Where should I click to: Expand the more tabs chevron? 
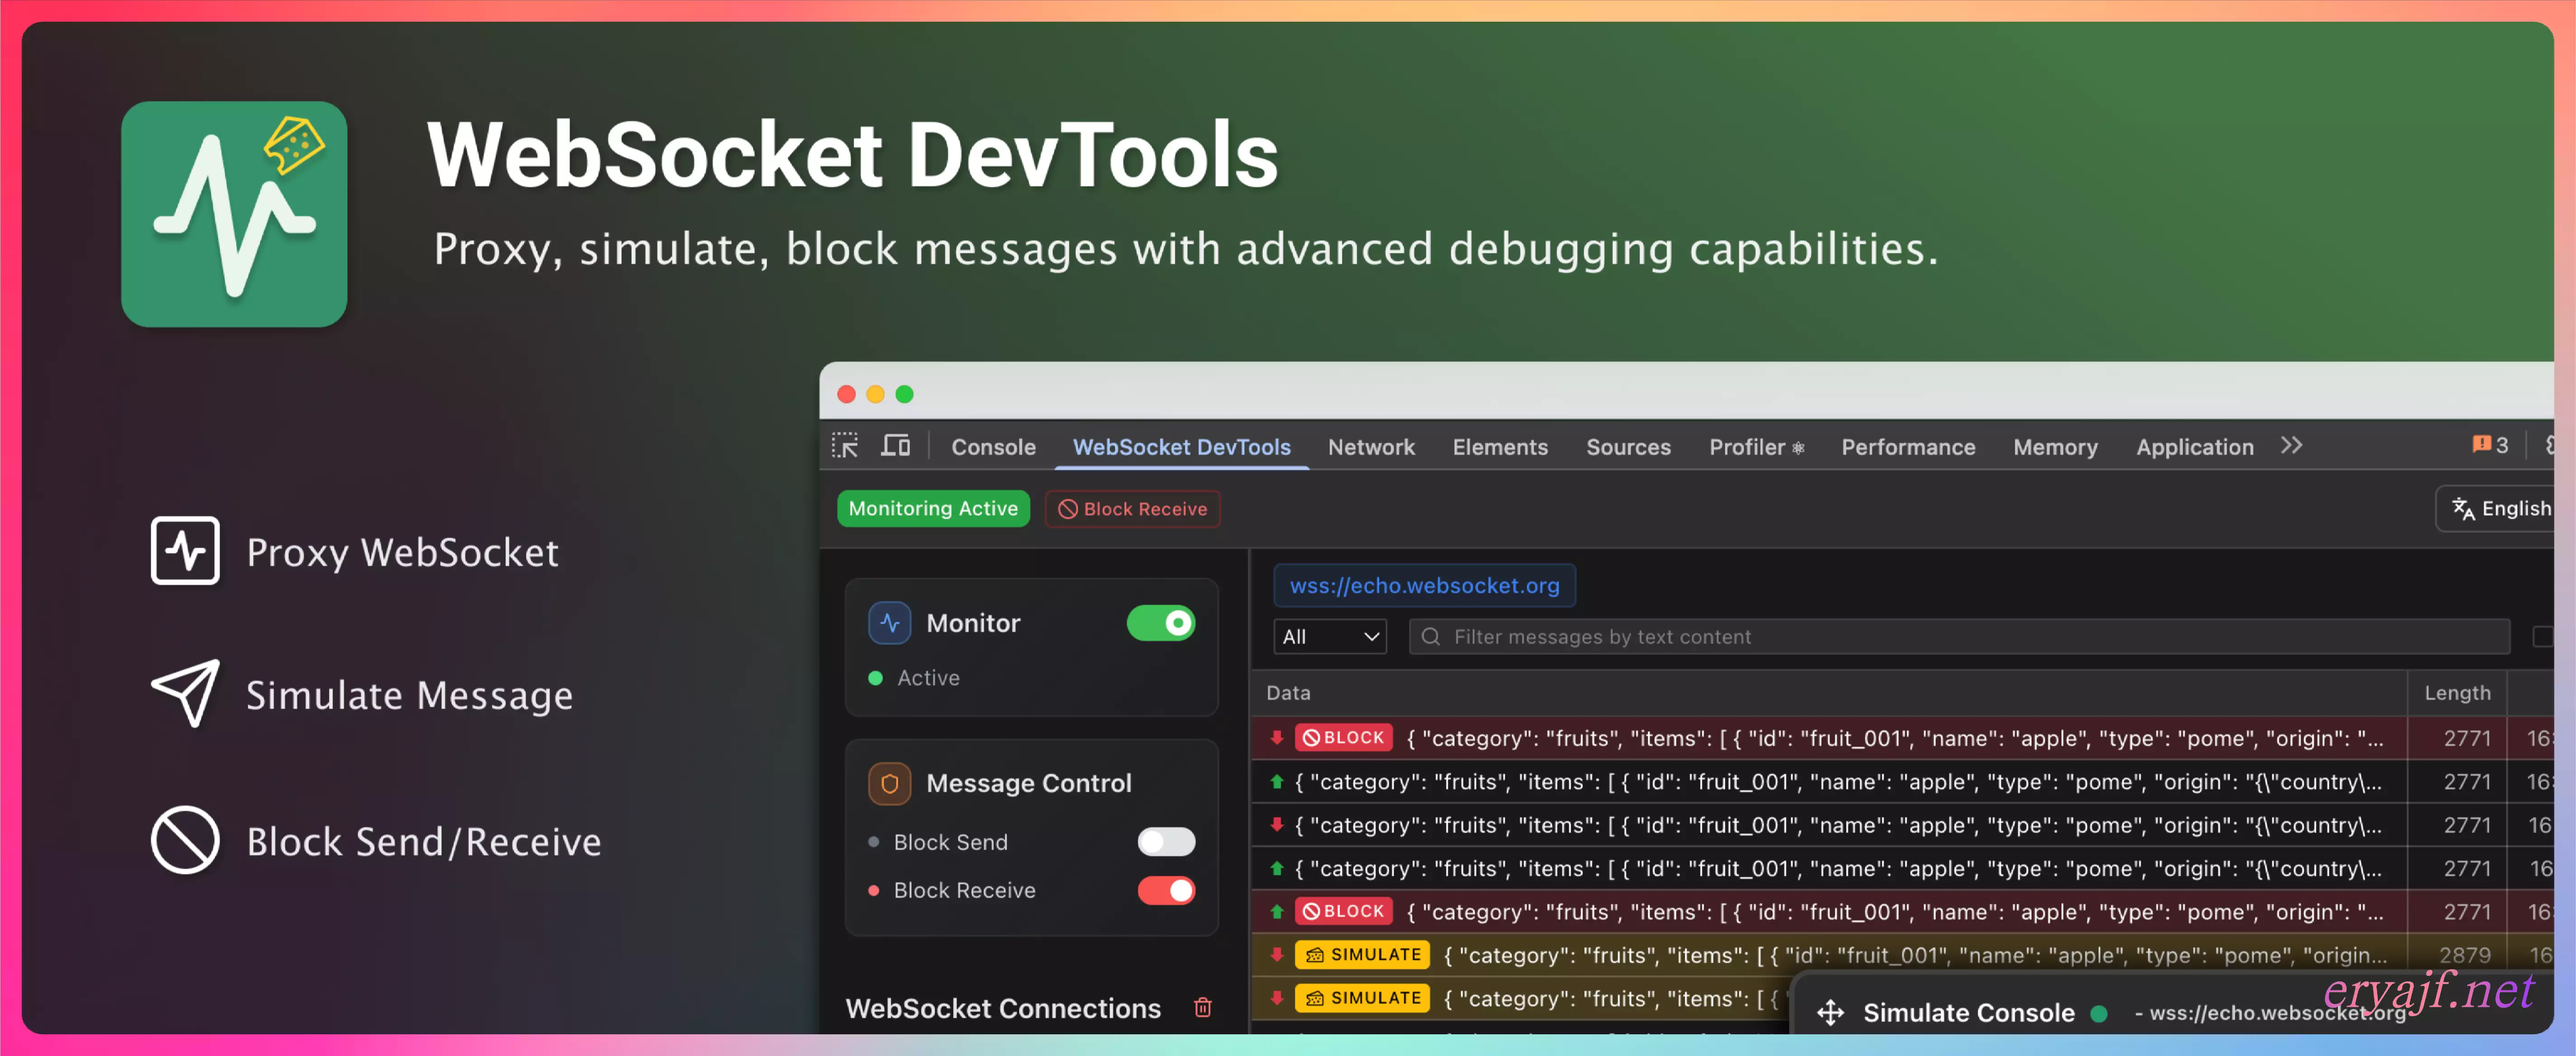click(2292, 446)
